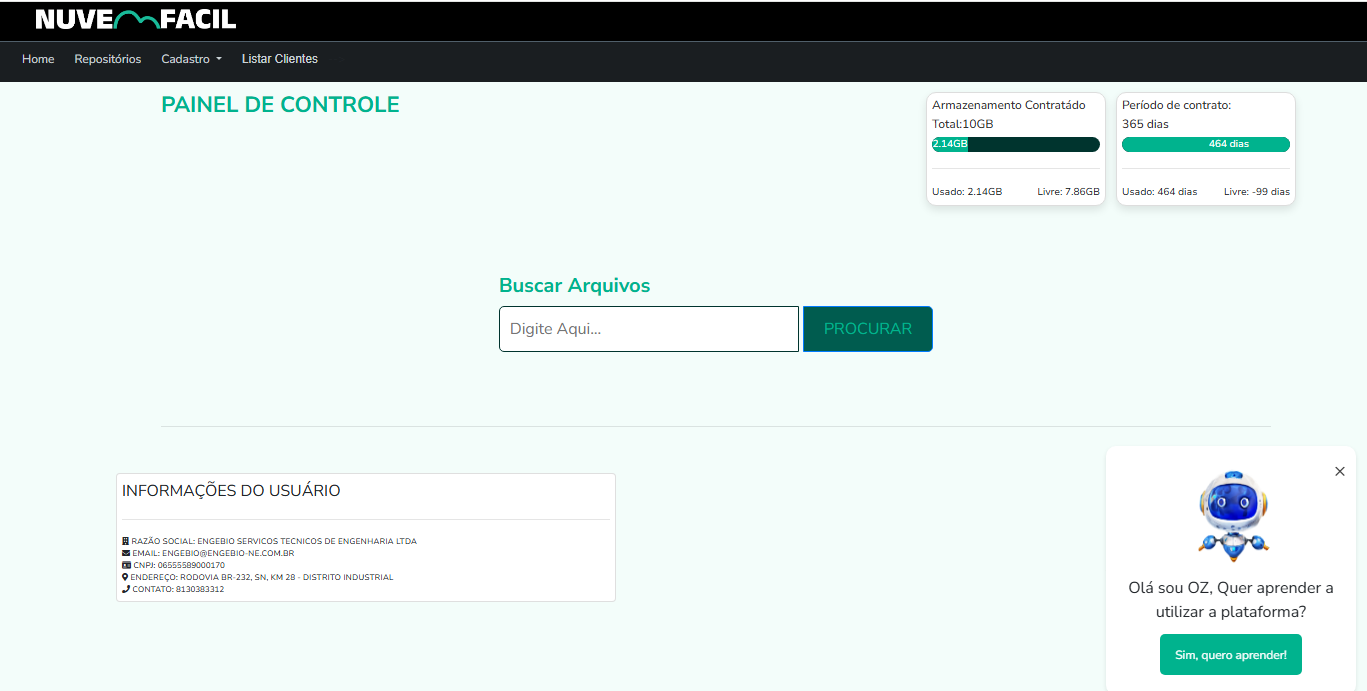Click the email address ENGEBIO@ENGEBIO-NE.COM.BR
The image size is (1367, 691).
(x=228, y=553)
